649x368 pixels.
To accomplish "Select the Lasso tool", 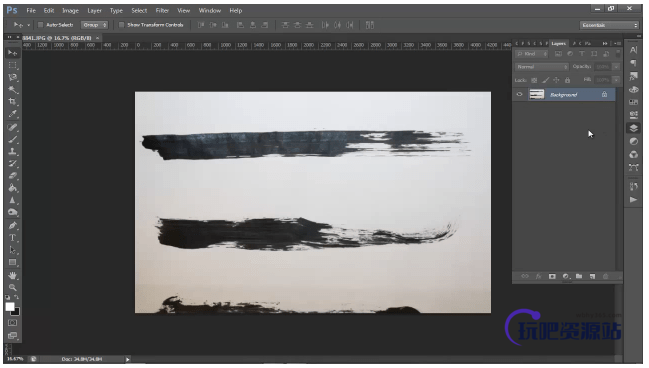I will pos(12,77).
